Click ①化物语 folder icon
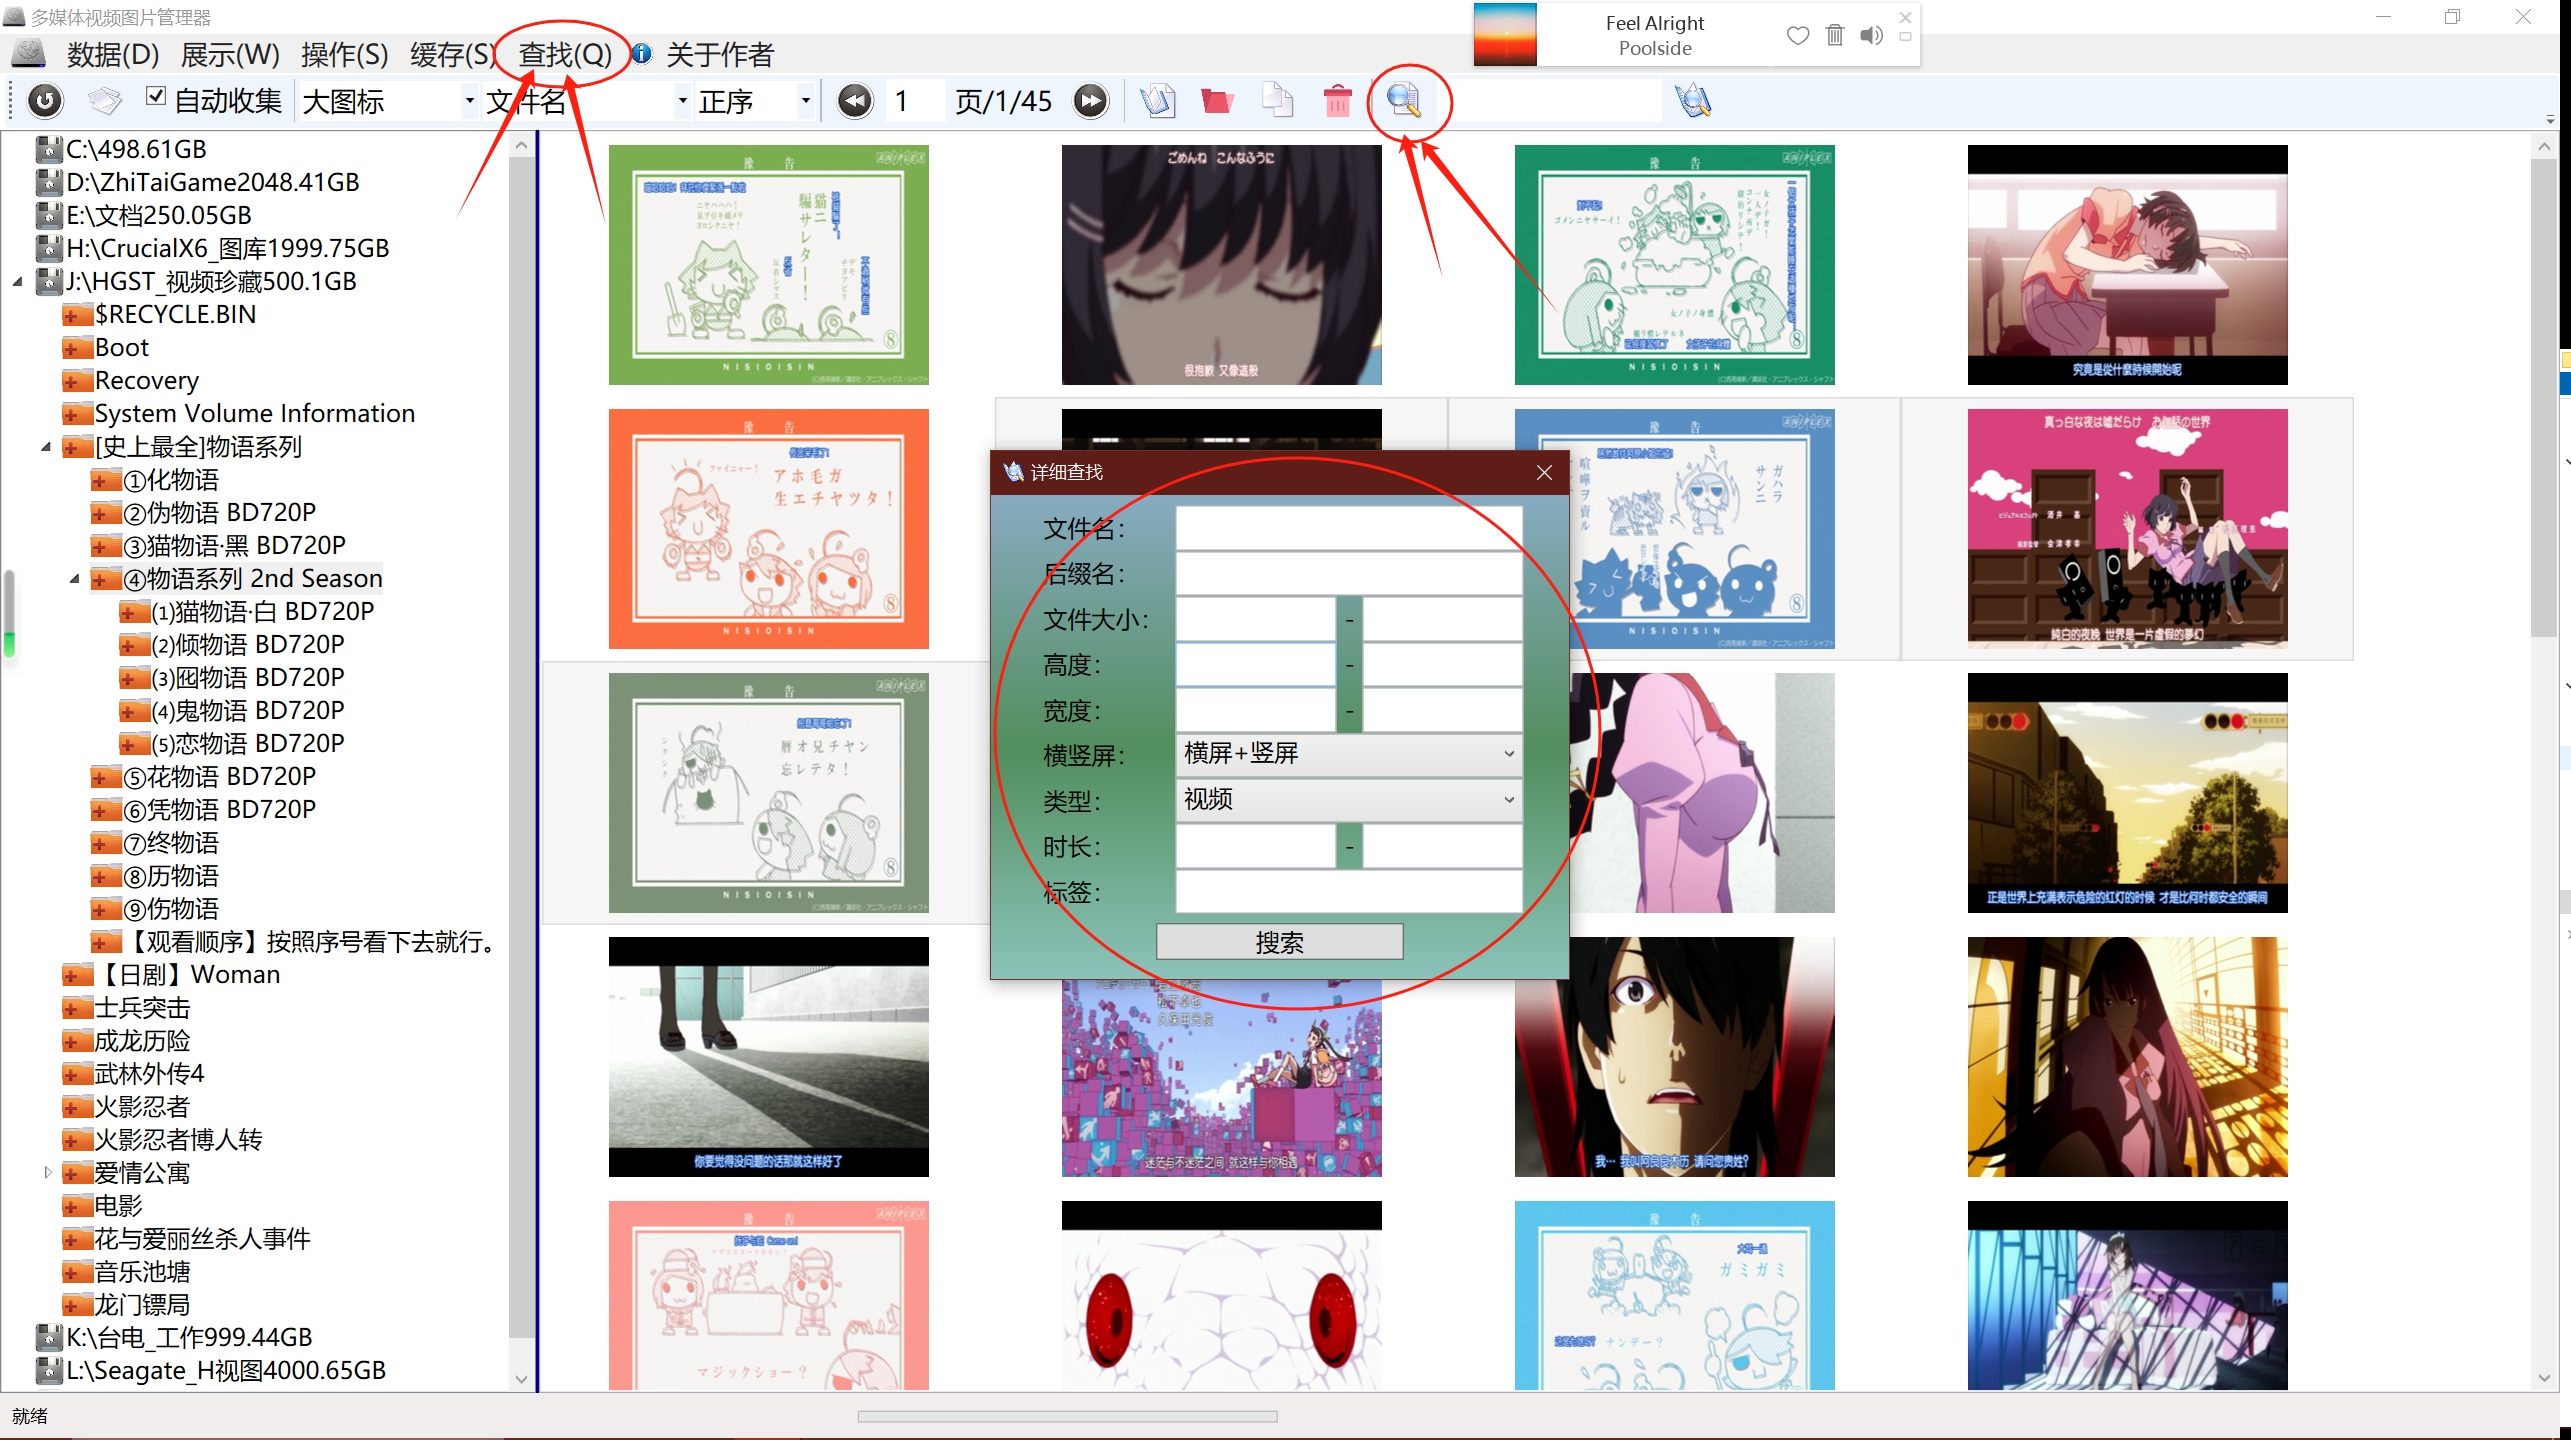 pos(105,480)
